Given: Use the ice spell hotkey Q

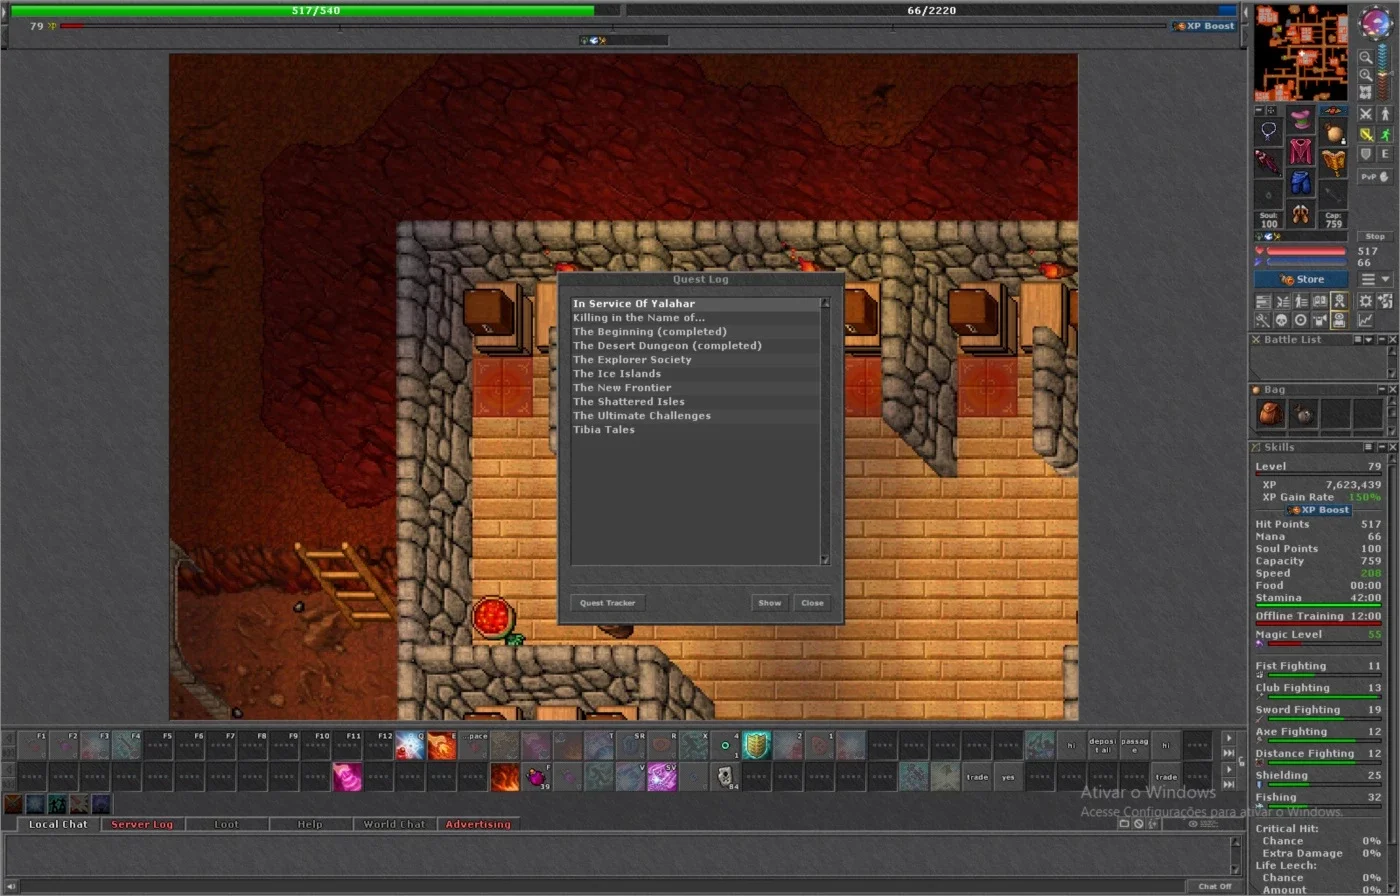Looking at the screenshot, I should (410, 745).
